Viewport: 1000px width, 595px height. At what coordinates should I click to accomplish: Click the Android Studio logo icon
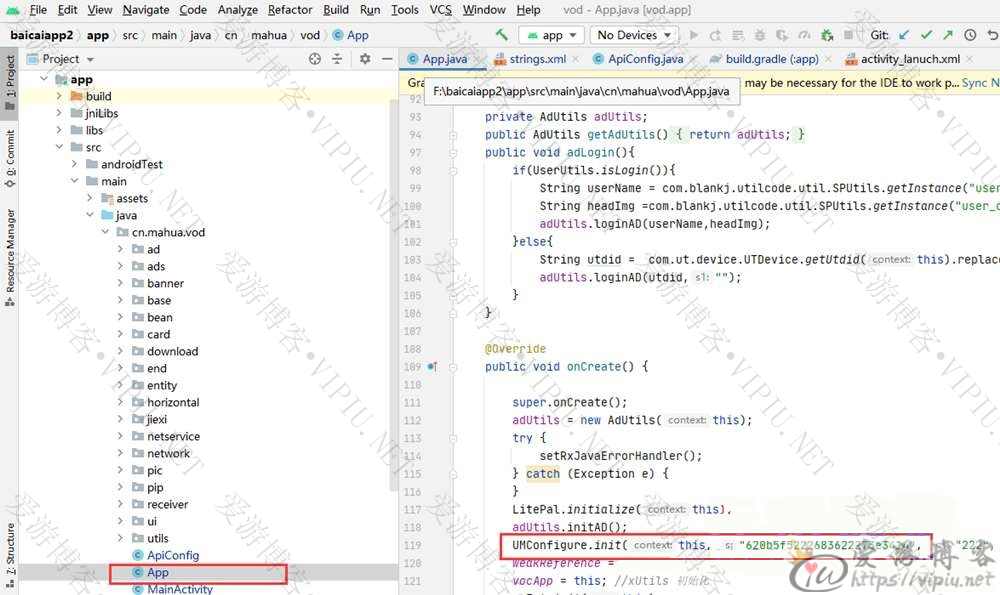pos(12,10)
